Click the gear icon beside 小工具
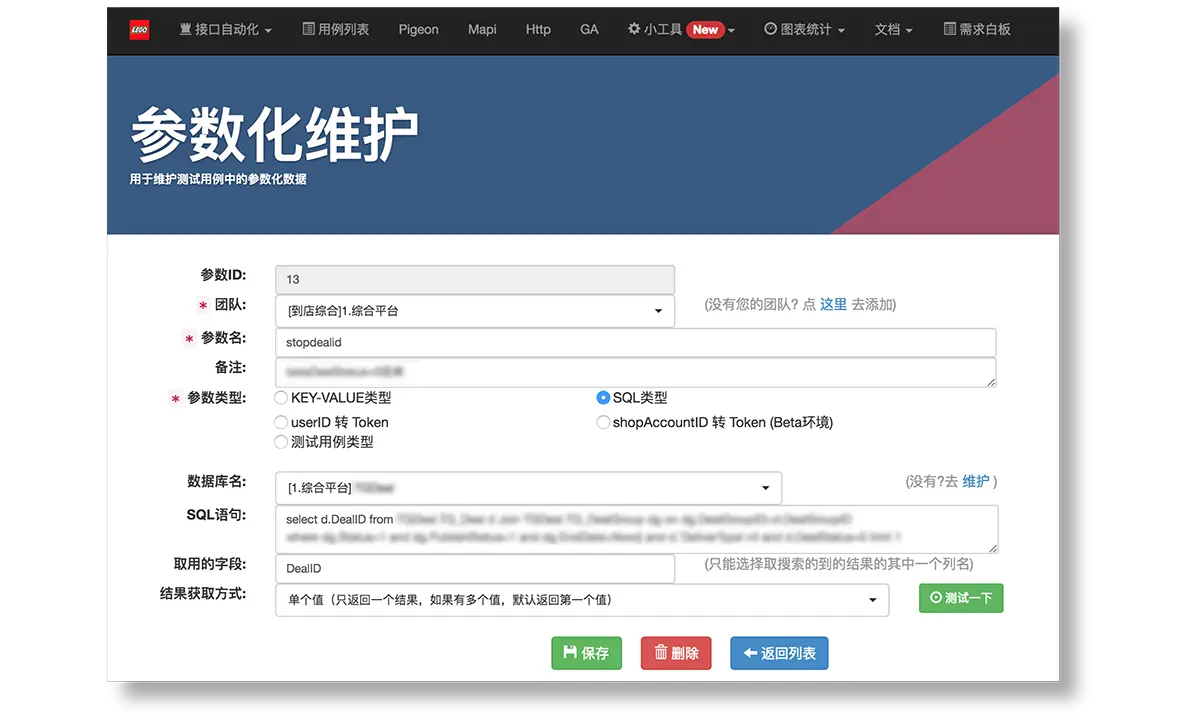 tap(634, 29)
